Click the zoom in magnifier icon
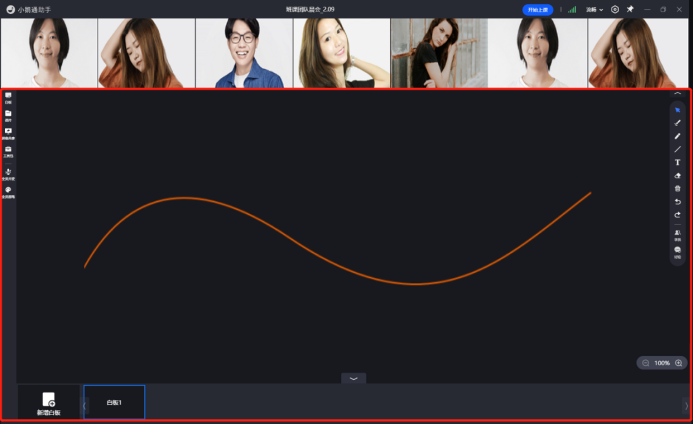 coord(679,363)
